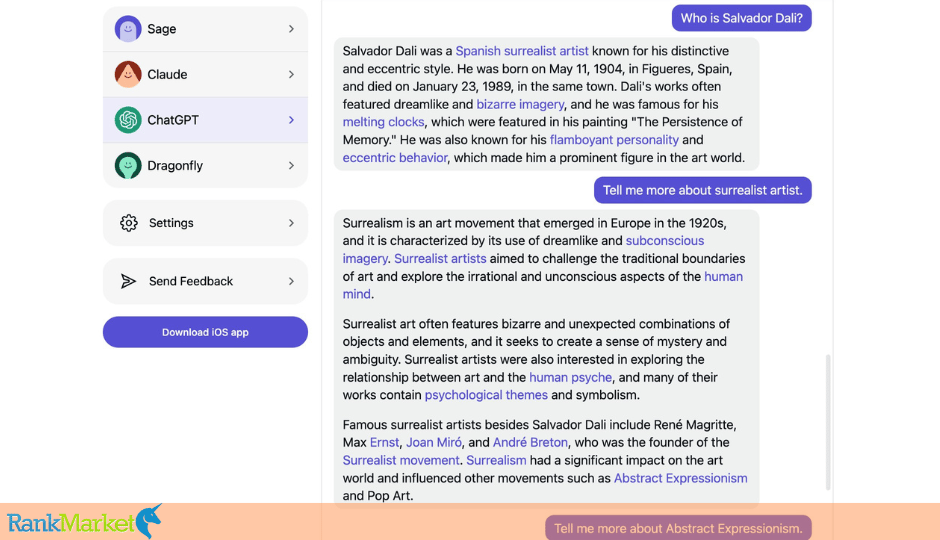
Task: Click the Send Feedback paper plane icon
Action: (x=128, y=281)
